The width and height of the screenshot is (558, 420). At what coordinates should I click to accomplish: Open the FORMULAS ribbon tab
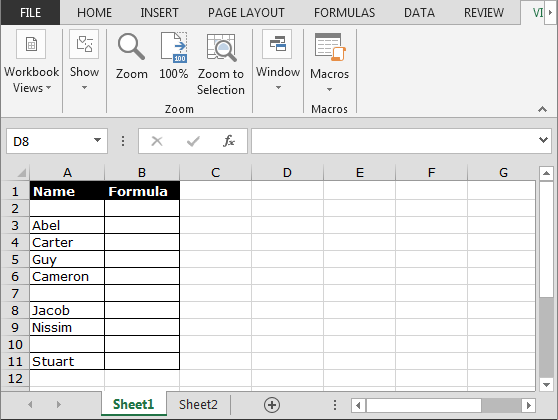click(x=344, y=13)
